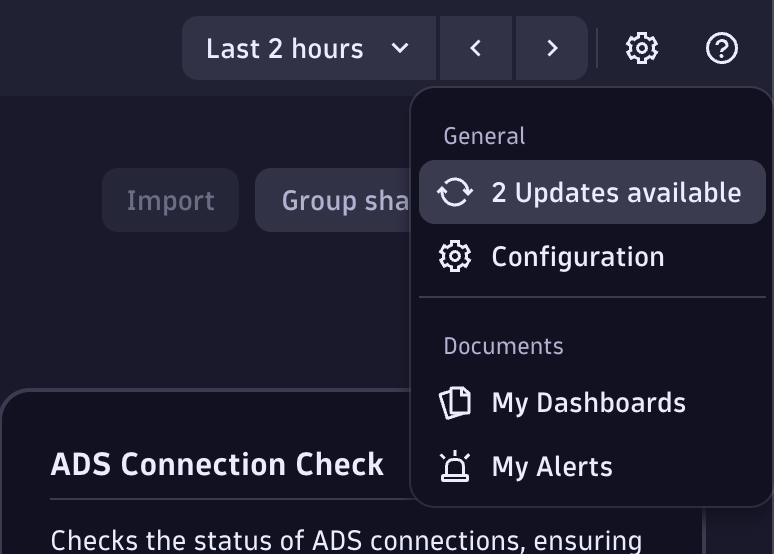Click the sync arrows icon beside Updates available
Image resolution: width=774 pixels, height=554 pixels.
tap(455, 192)
